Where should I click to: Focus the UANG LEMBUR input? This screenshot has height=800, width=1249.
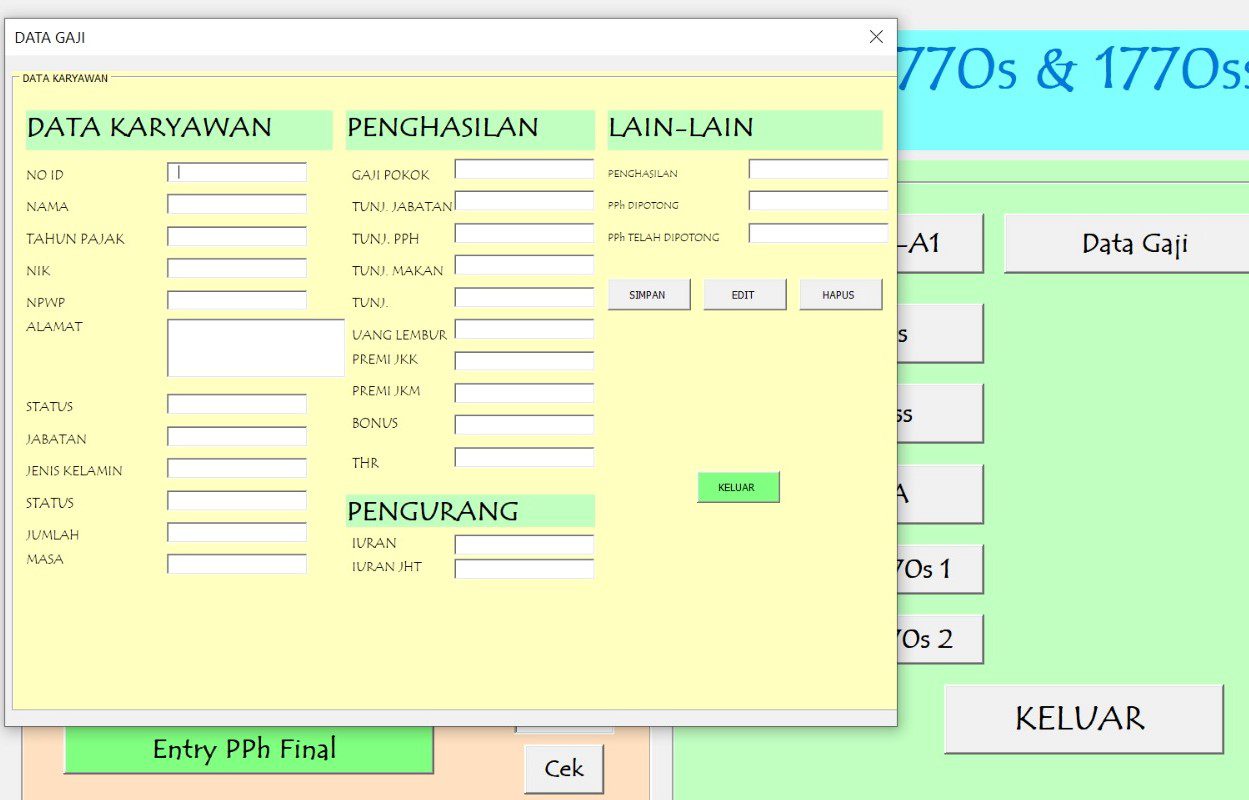(x=524, y=330)
